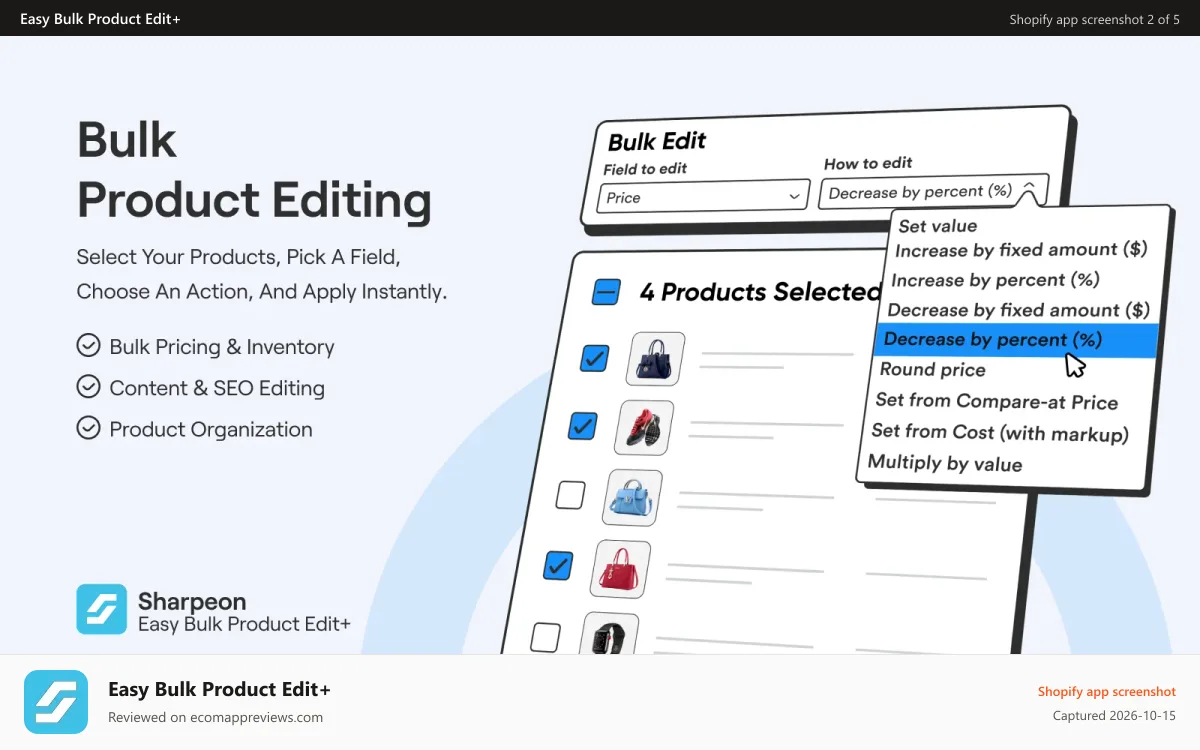Viewport: 1200px width, 750px height.
Task: Choose Multiply by value option
Action: [944, 463]
